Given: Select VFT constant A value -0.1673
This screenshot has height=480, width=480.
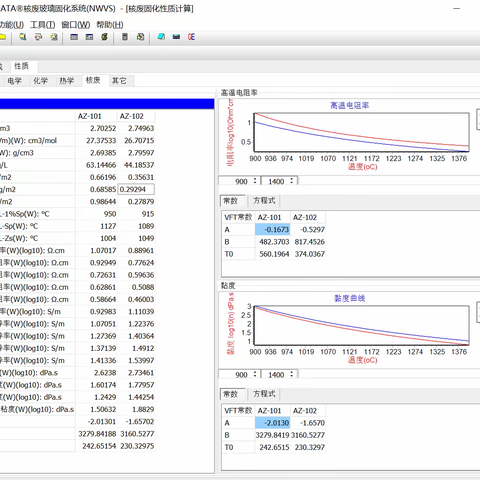Looking at the screenshot, I should 273,230.
